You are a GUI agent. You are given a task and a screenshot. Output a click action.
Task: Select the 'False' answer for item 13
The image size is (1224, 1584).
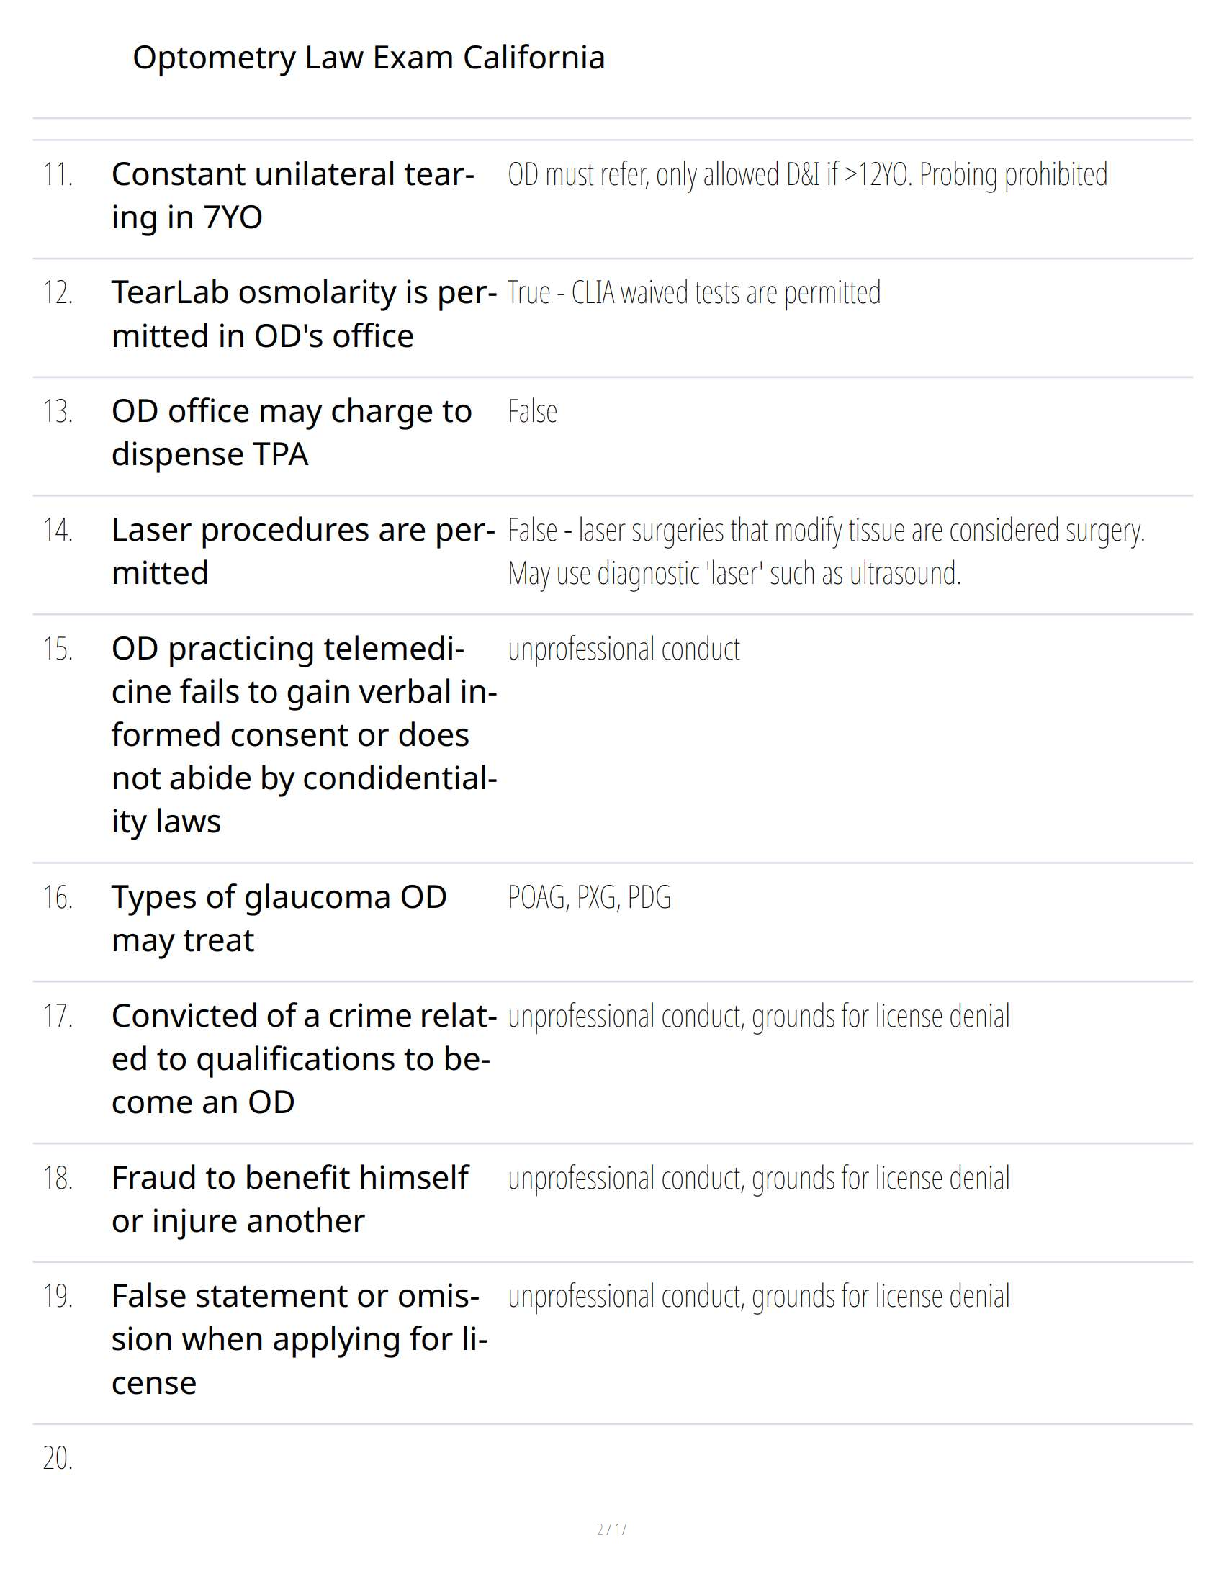[x=532, y=412]
